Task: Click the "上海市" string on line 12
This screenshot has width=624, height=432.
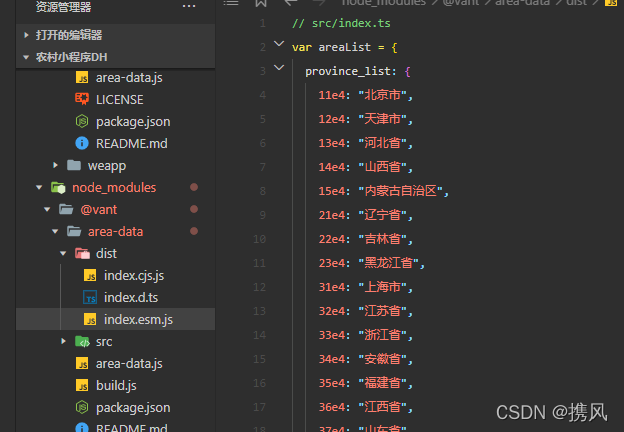Action: tap(382, 287)
